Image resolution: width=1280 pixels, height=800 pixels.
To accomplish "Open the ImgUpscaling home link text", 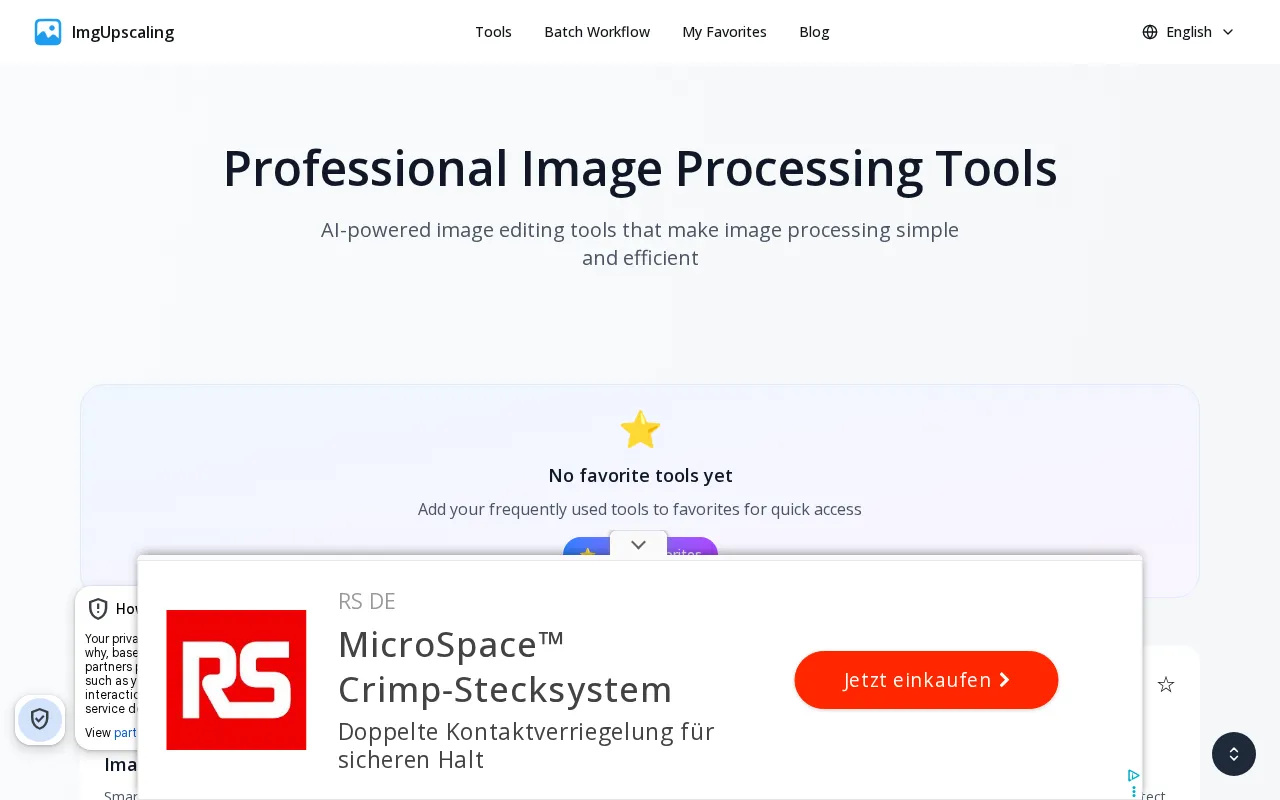I will pos(123,32).
